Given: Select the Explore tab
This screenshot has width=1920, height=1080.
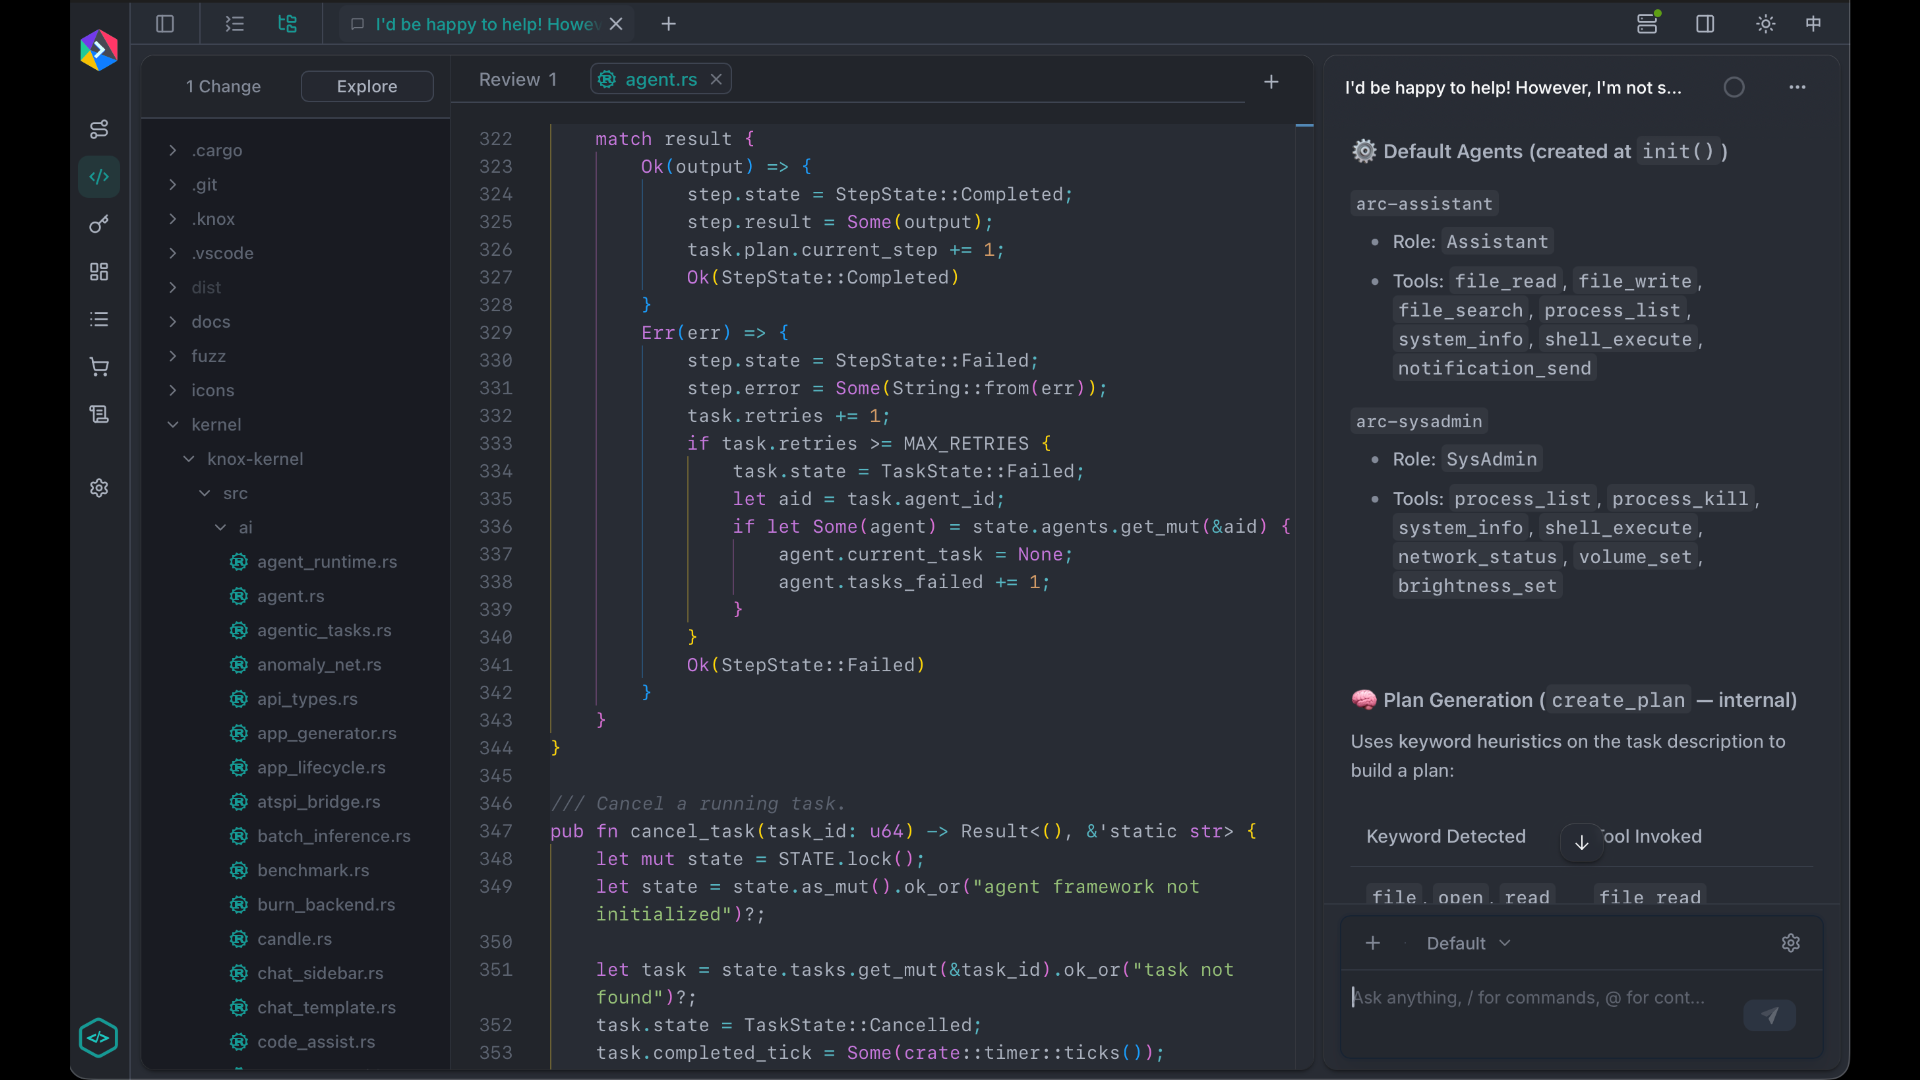Looking at the screenshot, I should pos(367,86).
